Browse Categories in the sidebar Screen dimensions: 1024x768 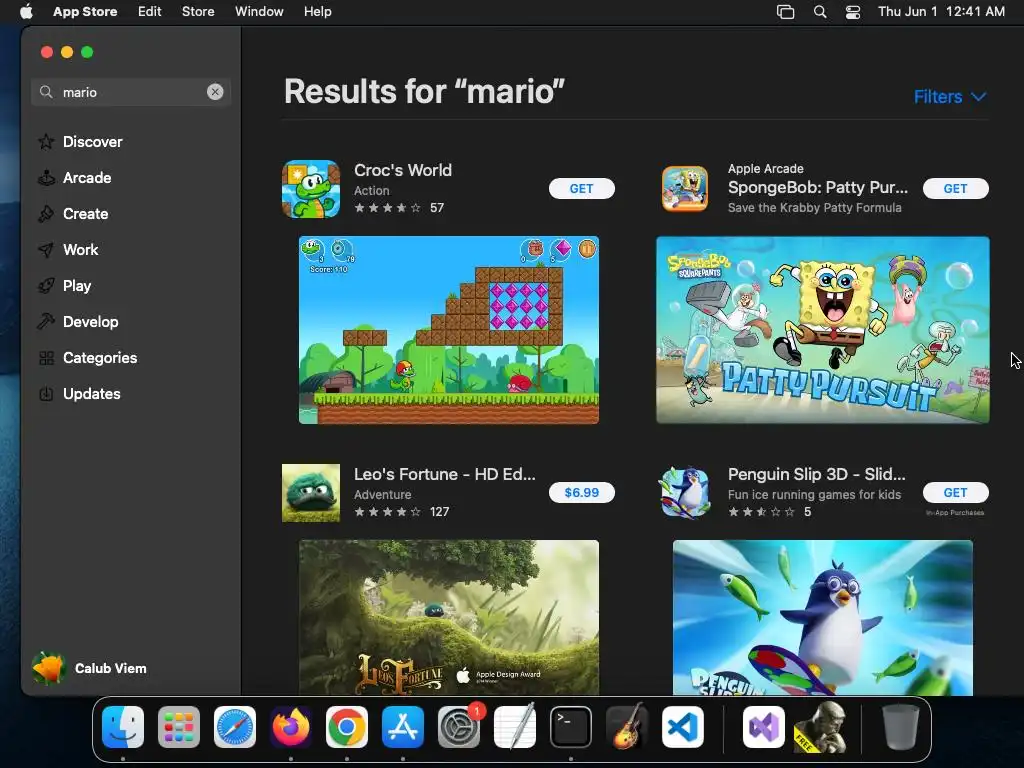pyautogui.click(x=88, y=358)
